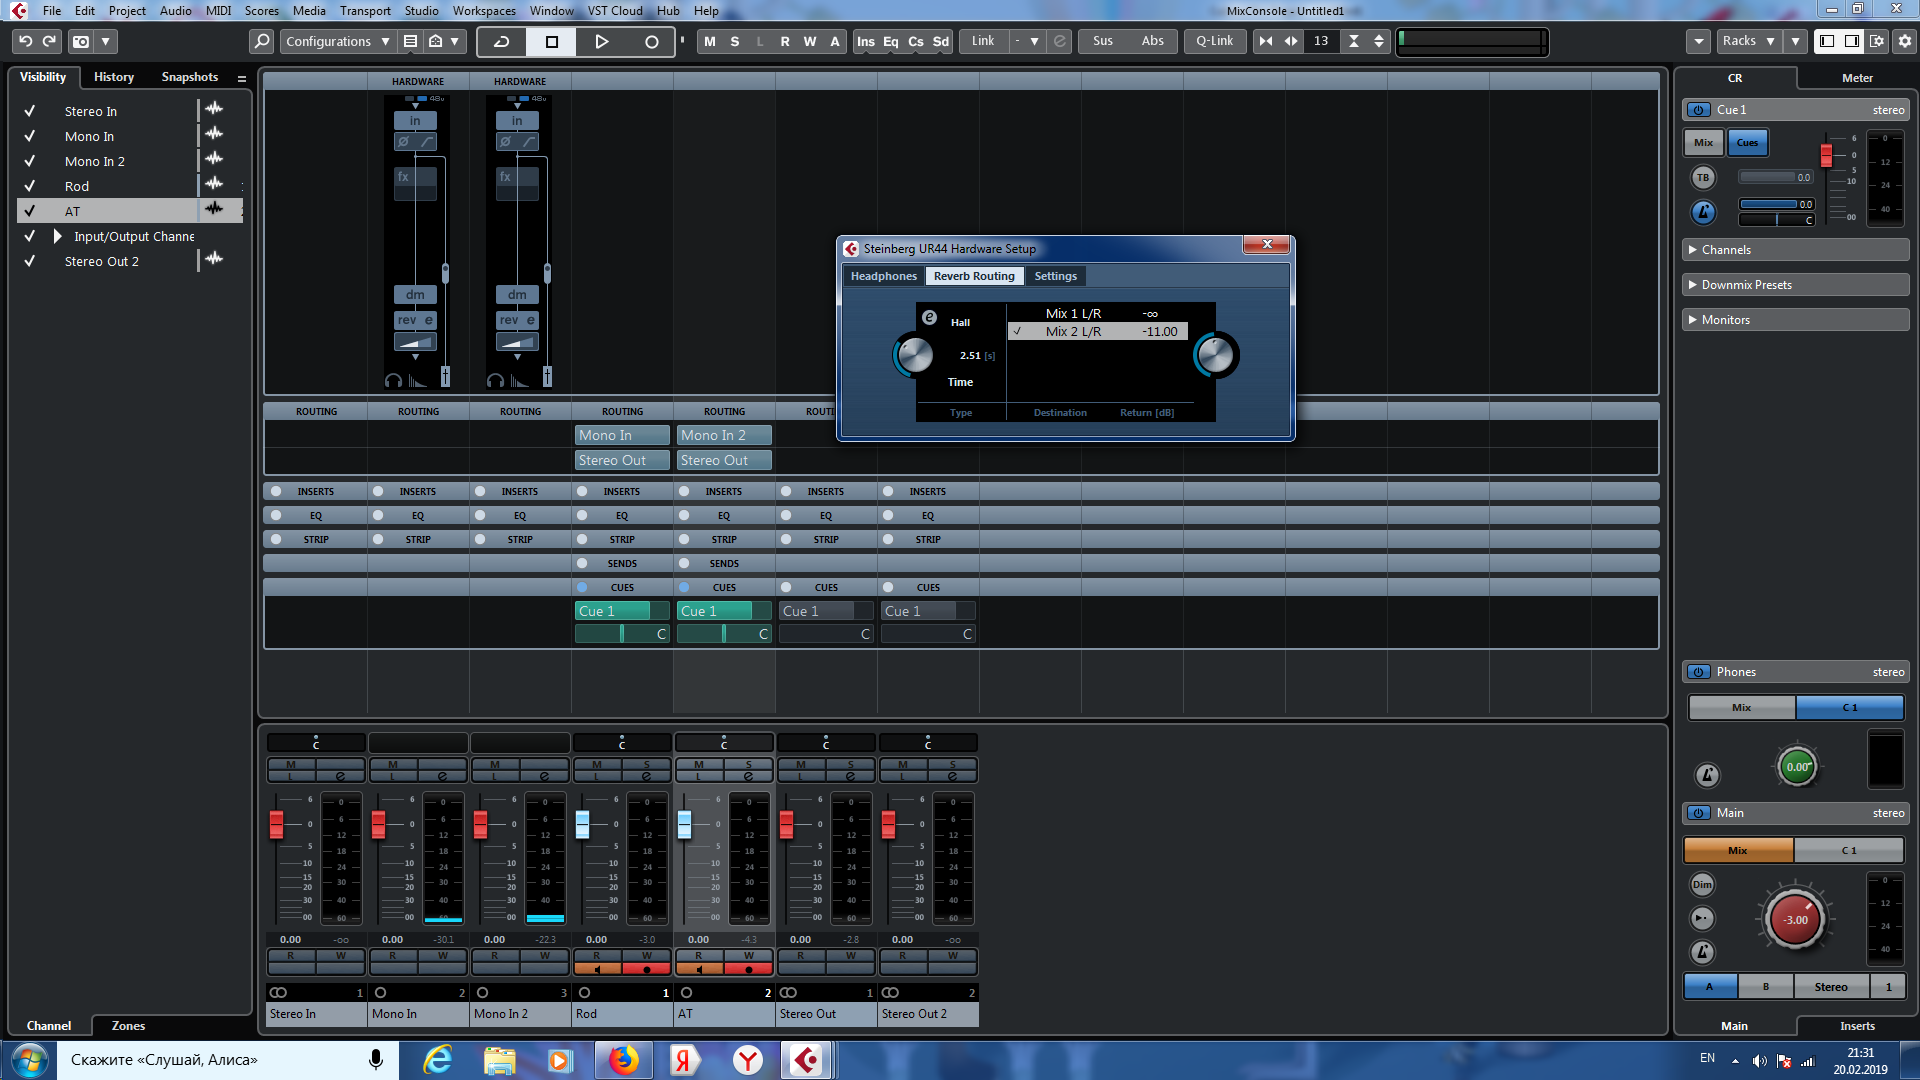The image size is (1920, 1080).
Task: Open Internet Explorer from the taskbar
Action: pos(439,1060)
